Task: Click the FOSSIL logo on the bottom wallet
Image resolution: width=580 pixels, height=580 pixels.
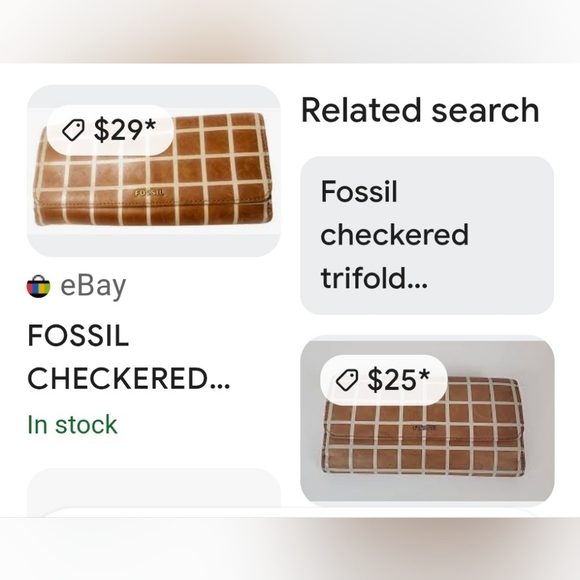Action: click(425, 428)
